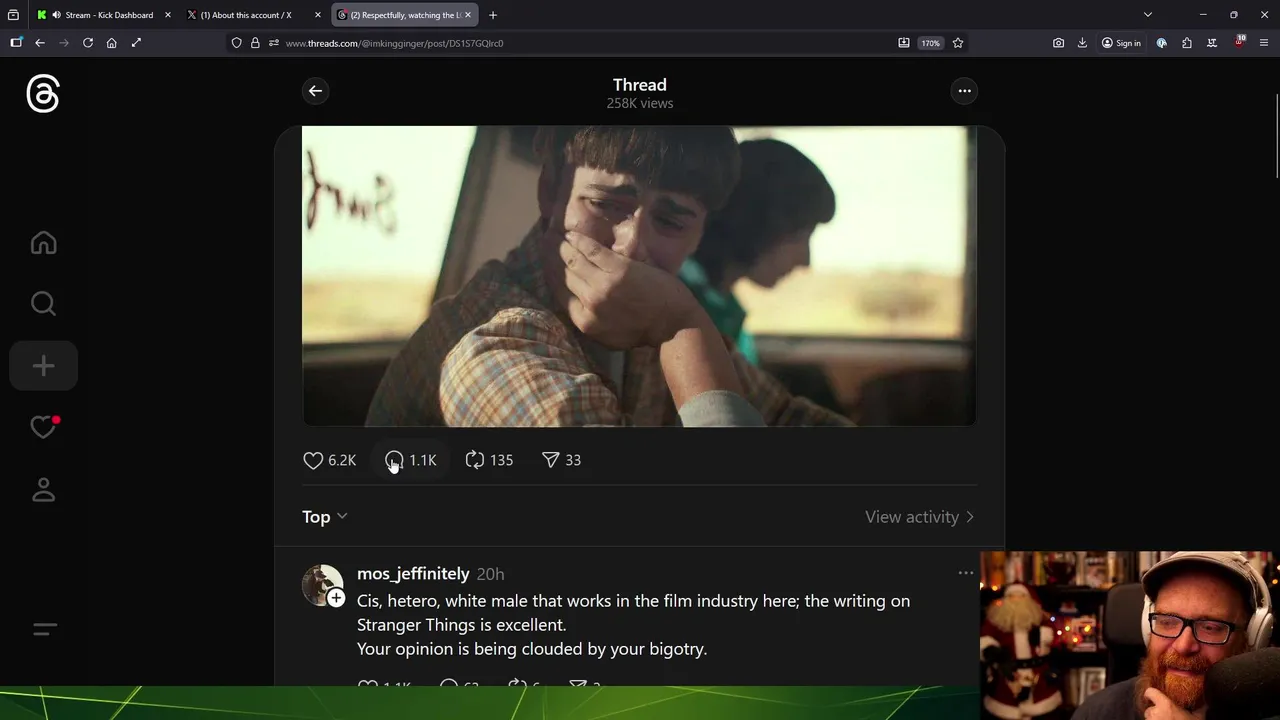Create a new thread with plus button
Screen dimensions: 1280x720
pos(43,366)
